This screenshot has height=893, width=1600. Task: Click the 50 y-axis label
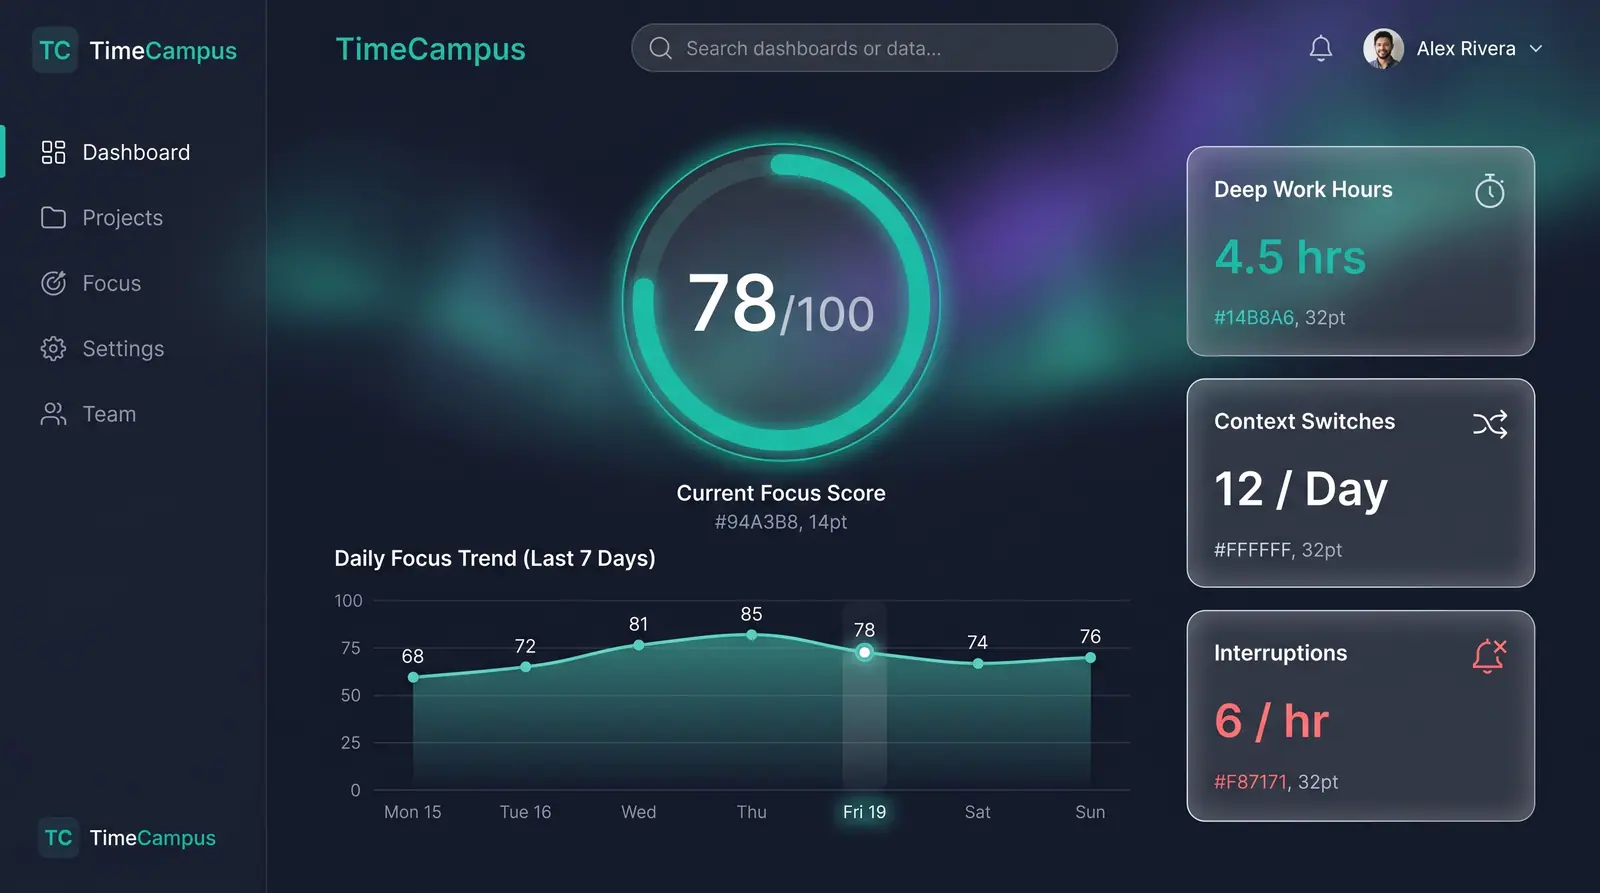coord(351,695)
